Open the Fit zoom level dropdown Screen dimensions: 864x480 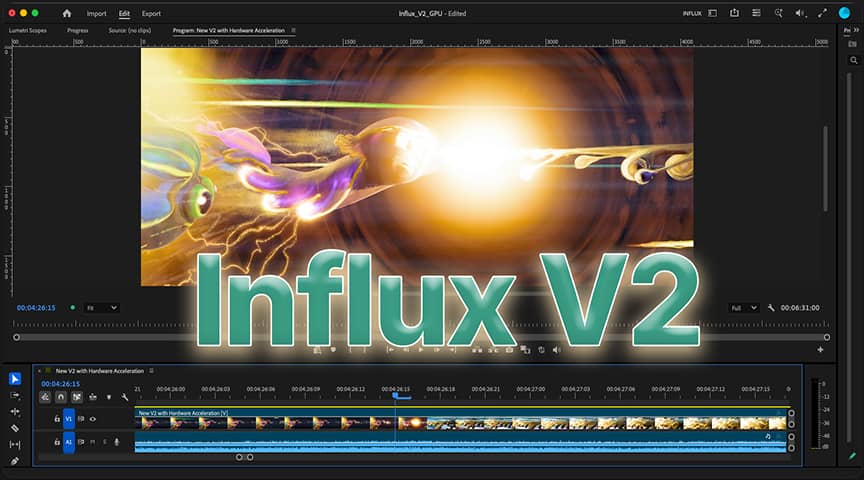click(101, 308)
